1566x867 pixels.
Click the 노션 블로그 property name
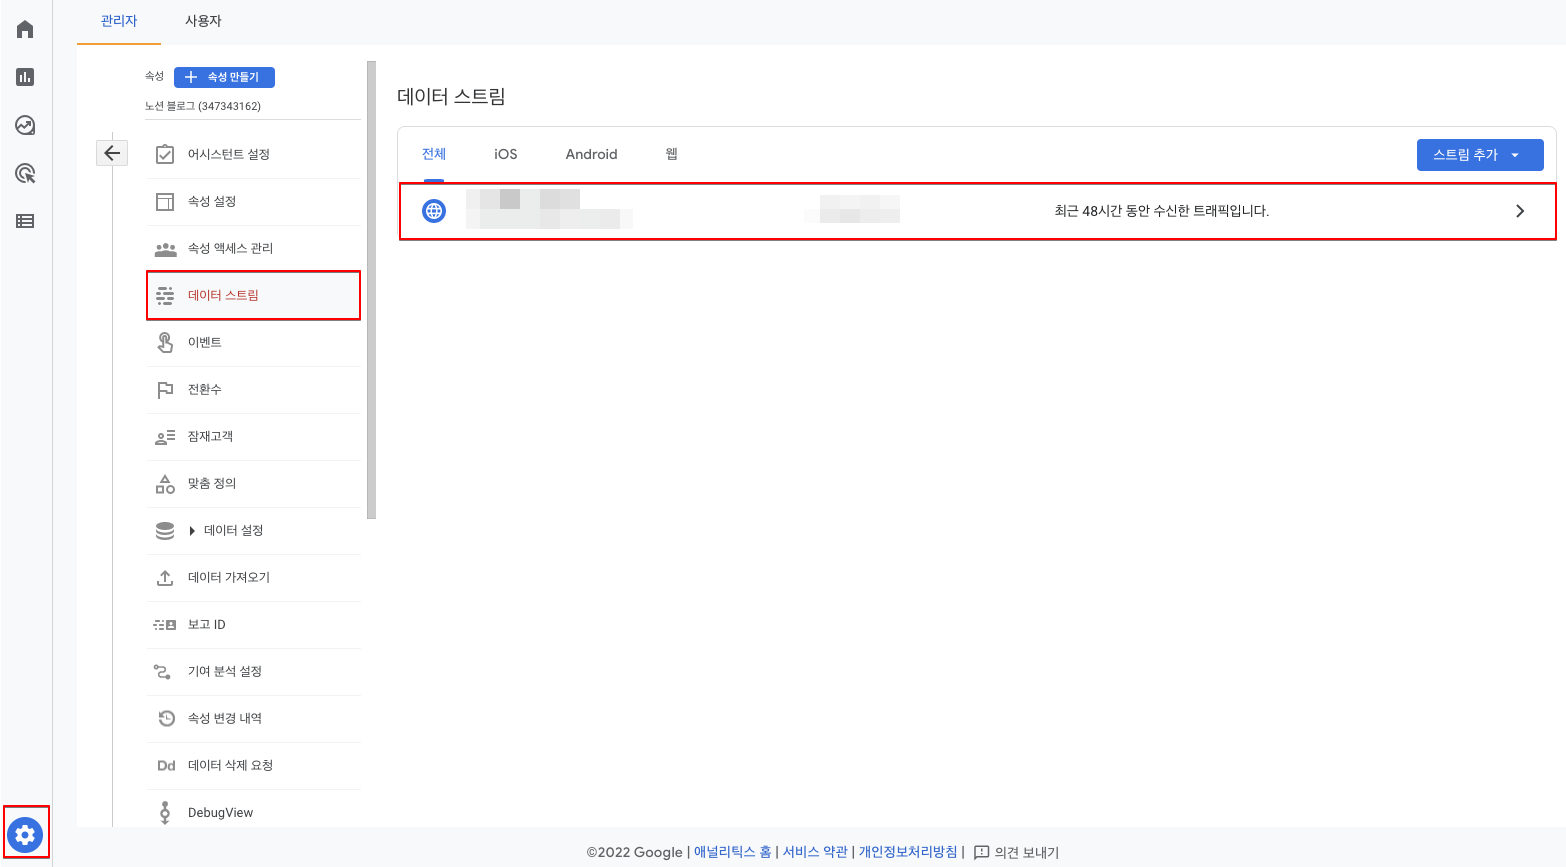click(x=203, y=106)
